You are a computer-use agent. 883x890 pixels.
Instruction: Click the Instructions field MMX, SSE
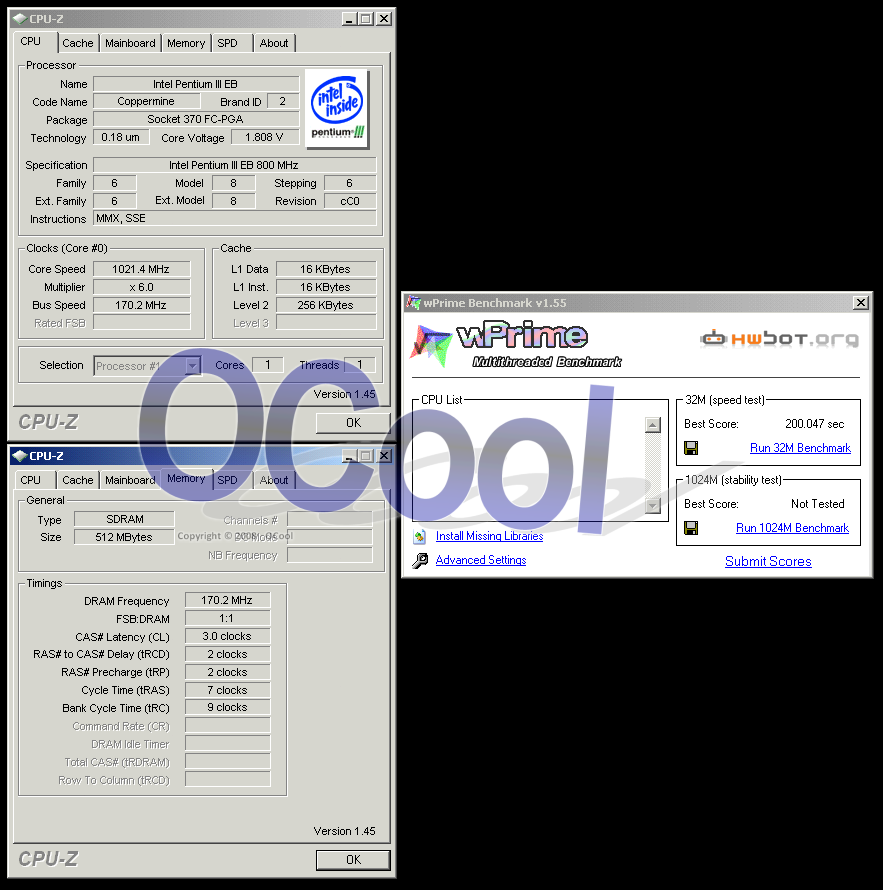pyautogui.click(x=234, y=219)
